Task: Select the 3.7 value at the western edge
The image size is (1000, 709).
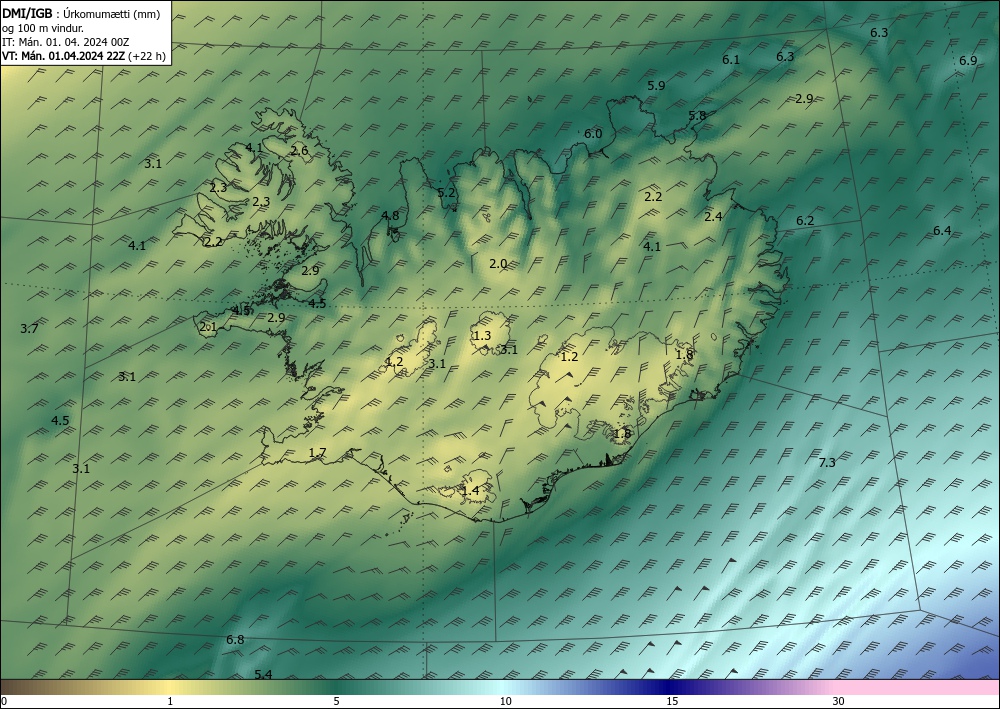Action: 29,329
